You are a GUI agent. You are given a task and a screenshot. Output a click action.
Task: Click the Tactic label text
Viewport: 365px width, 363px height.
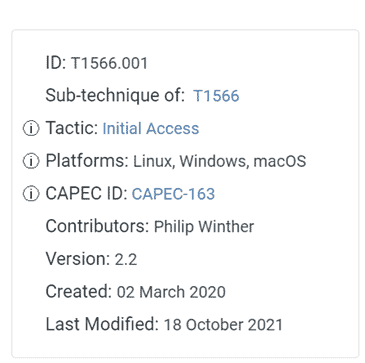pyautogui.click(x=72, y=128)
